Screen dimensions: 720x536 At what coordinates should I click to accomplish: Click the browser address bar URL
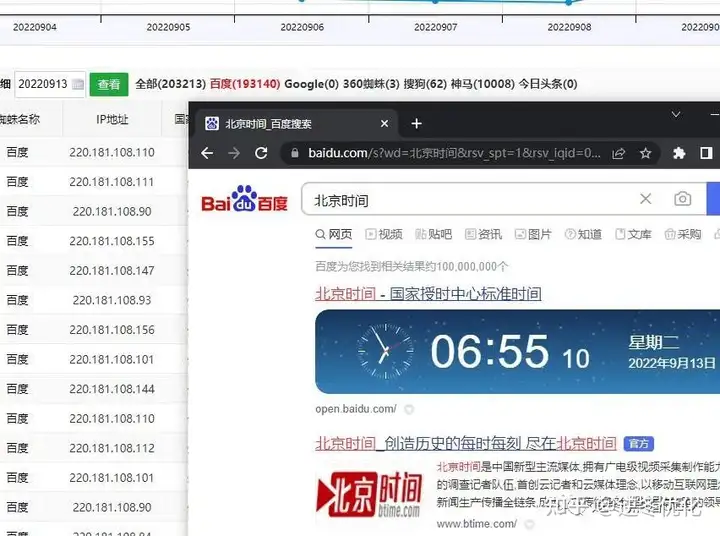pyautogui.click(x=454, y=153)
